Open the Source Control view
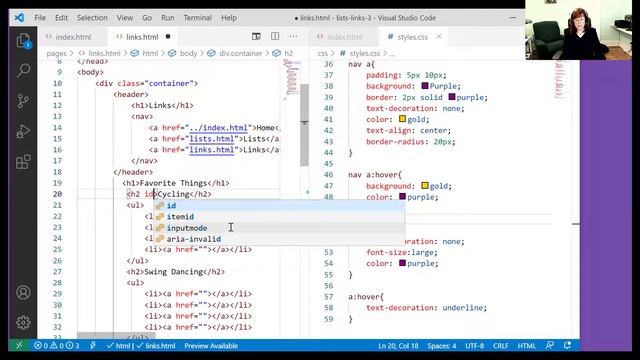 point(23,100)
